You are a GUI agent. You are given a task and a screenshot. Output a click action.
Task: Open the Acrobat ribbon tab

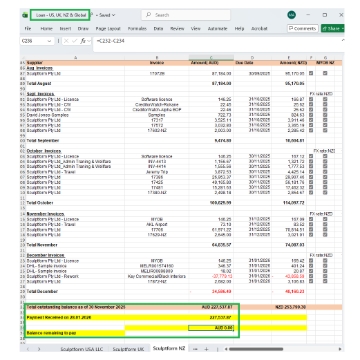(x=259, y=29)
